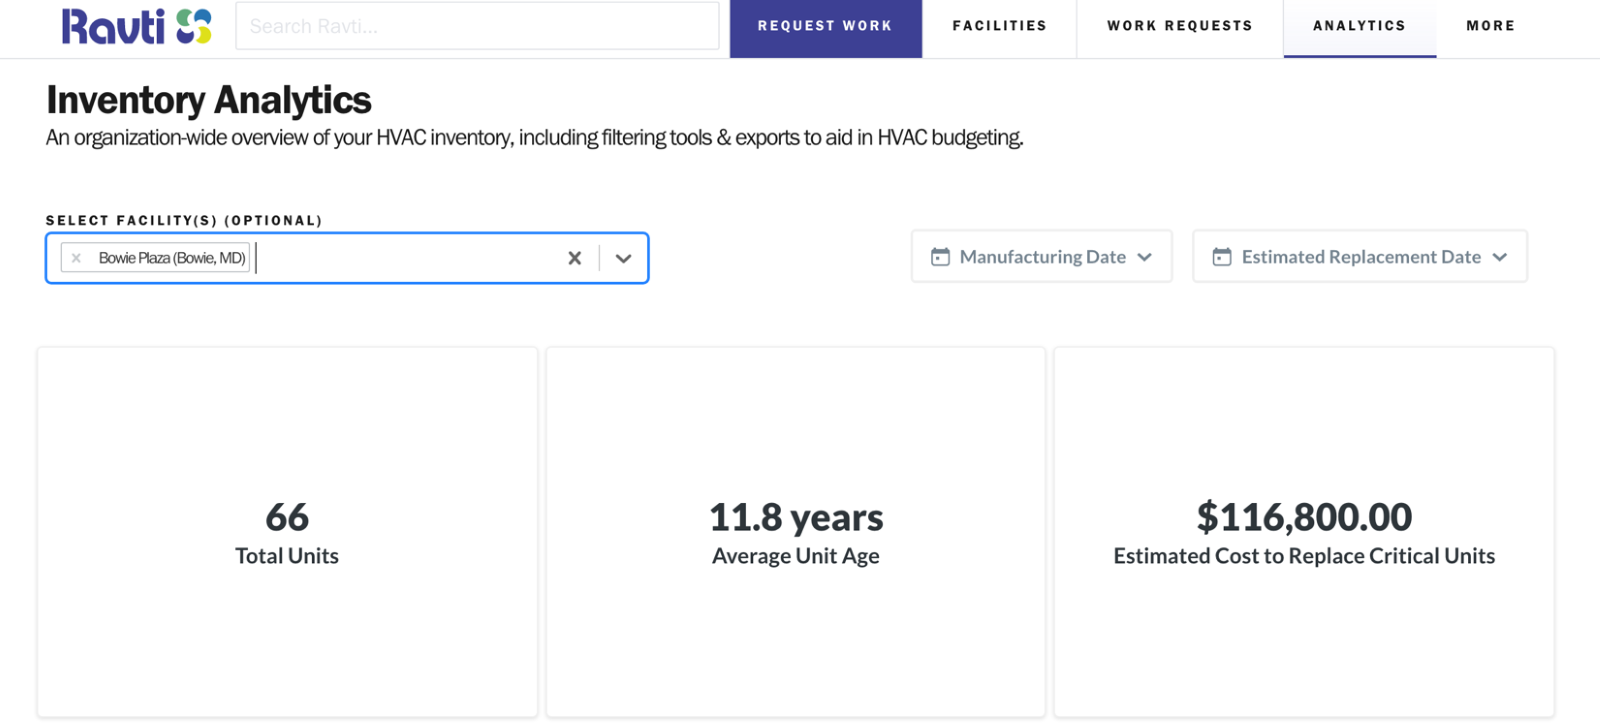Select the Analytics tab

1360,27
